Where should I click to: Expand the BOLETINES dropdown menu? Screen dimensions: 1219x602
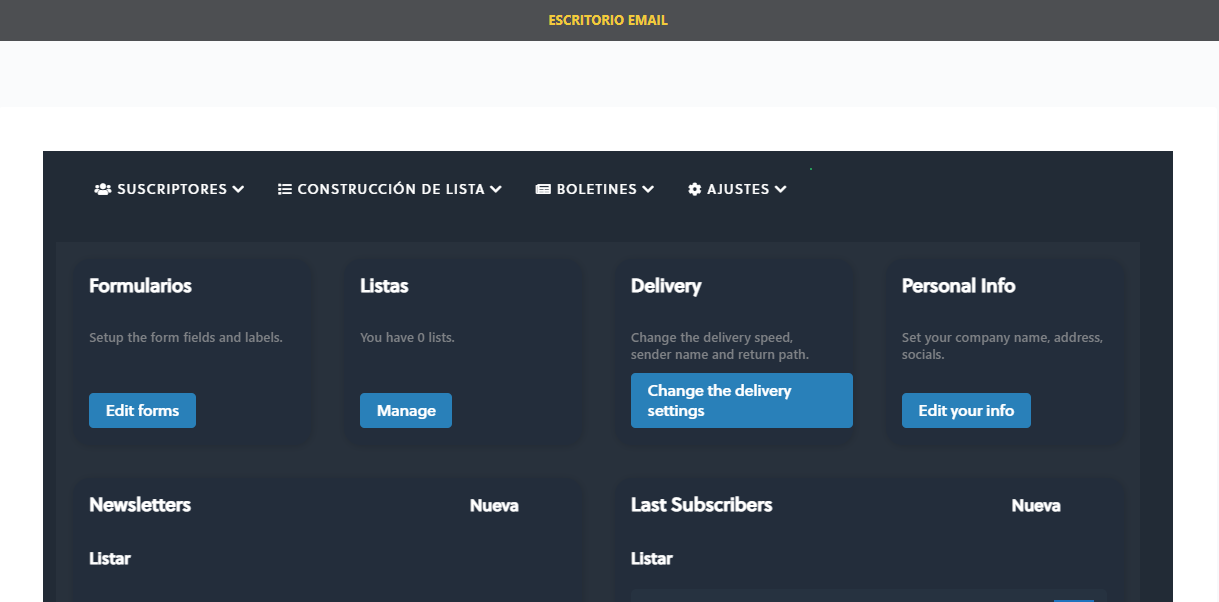click(650, 189)
